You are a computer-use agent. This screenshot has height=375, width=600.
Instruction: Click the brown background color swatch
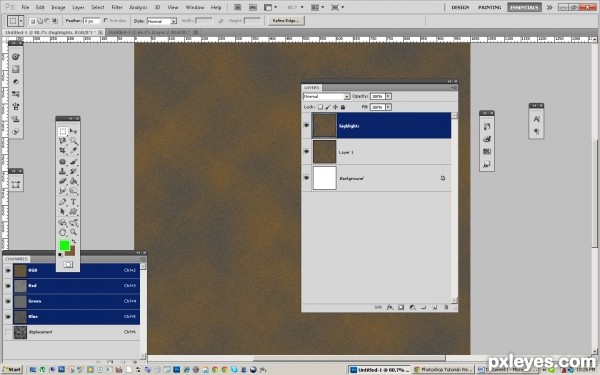72,252
